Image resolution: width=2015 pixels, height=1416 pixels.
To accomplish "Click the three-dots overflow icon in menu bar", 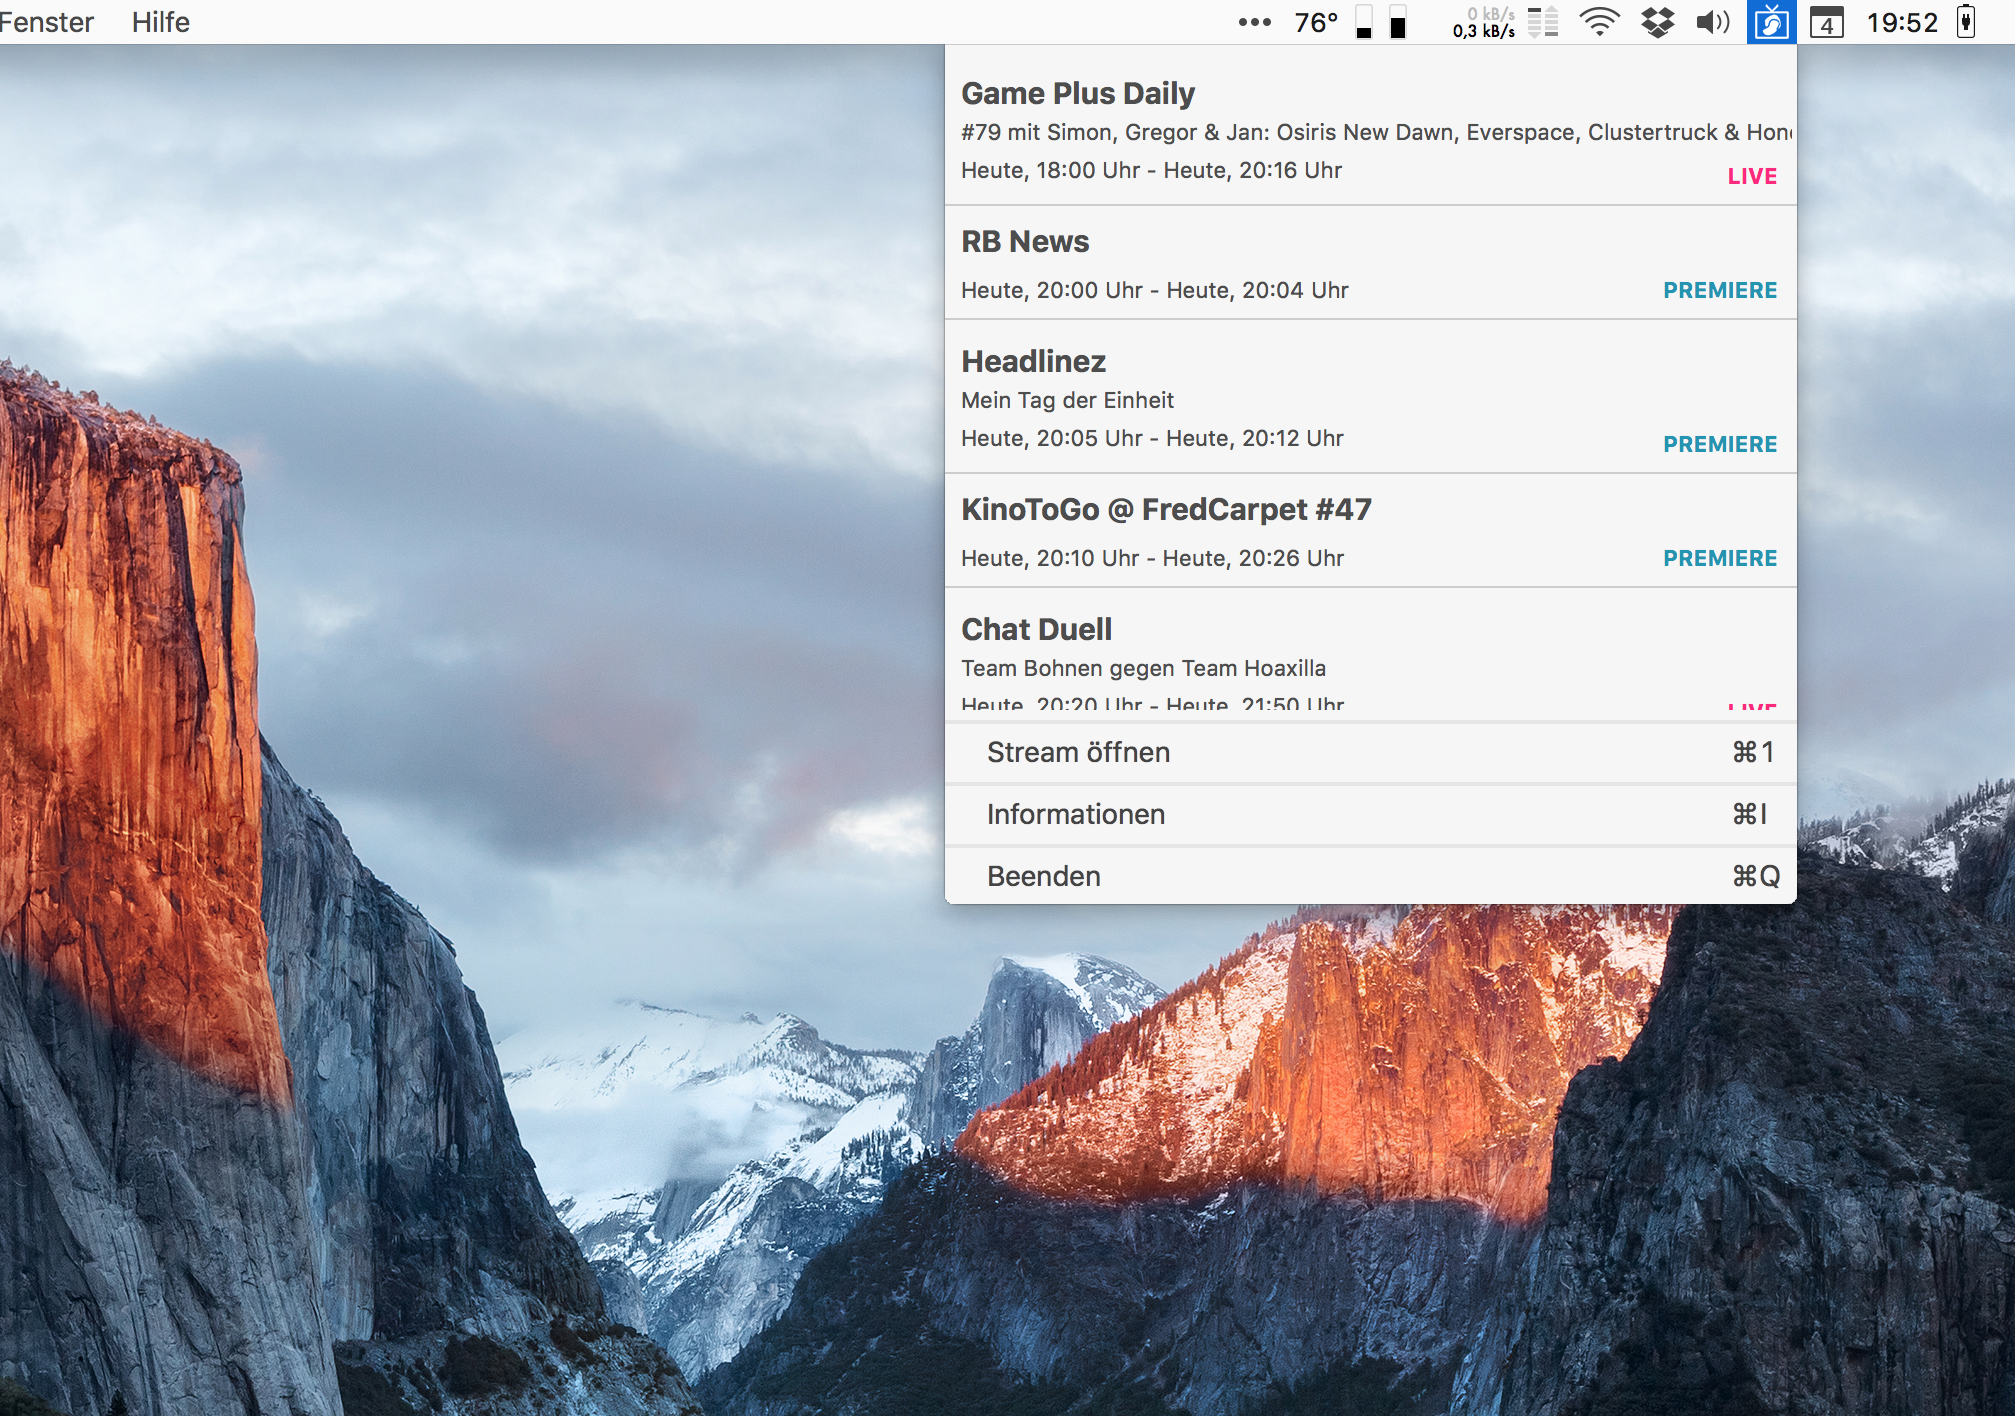I will (1254, 22).
